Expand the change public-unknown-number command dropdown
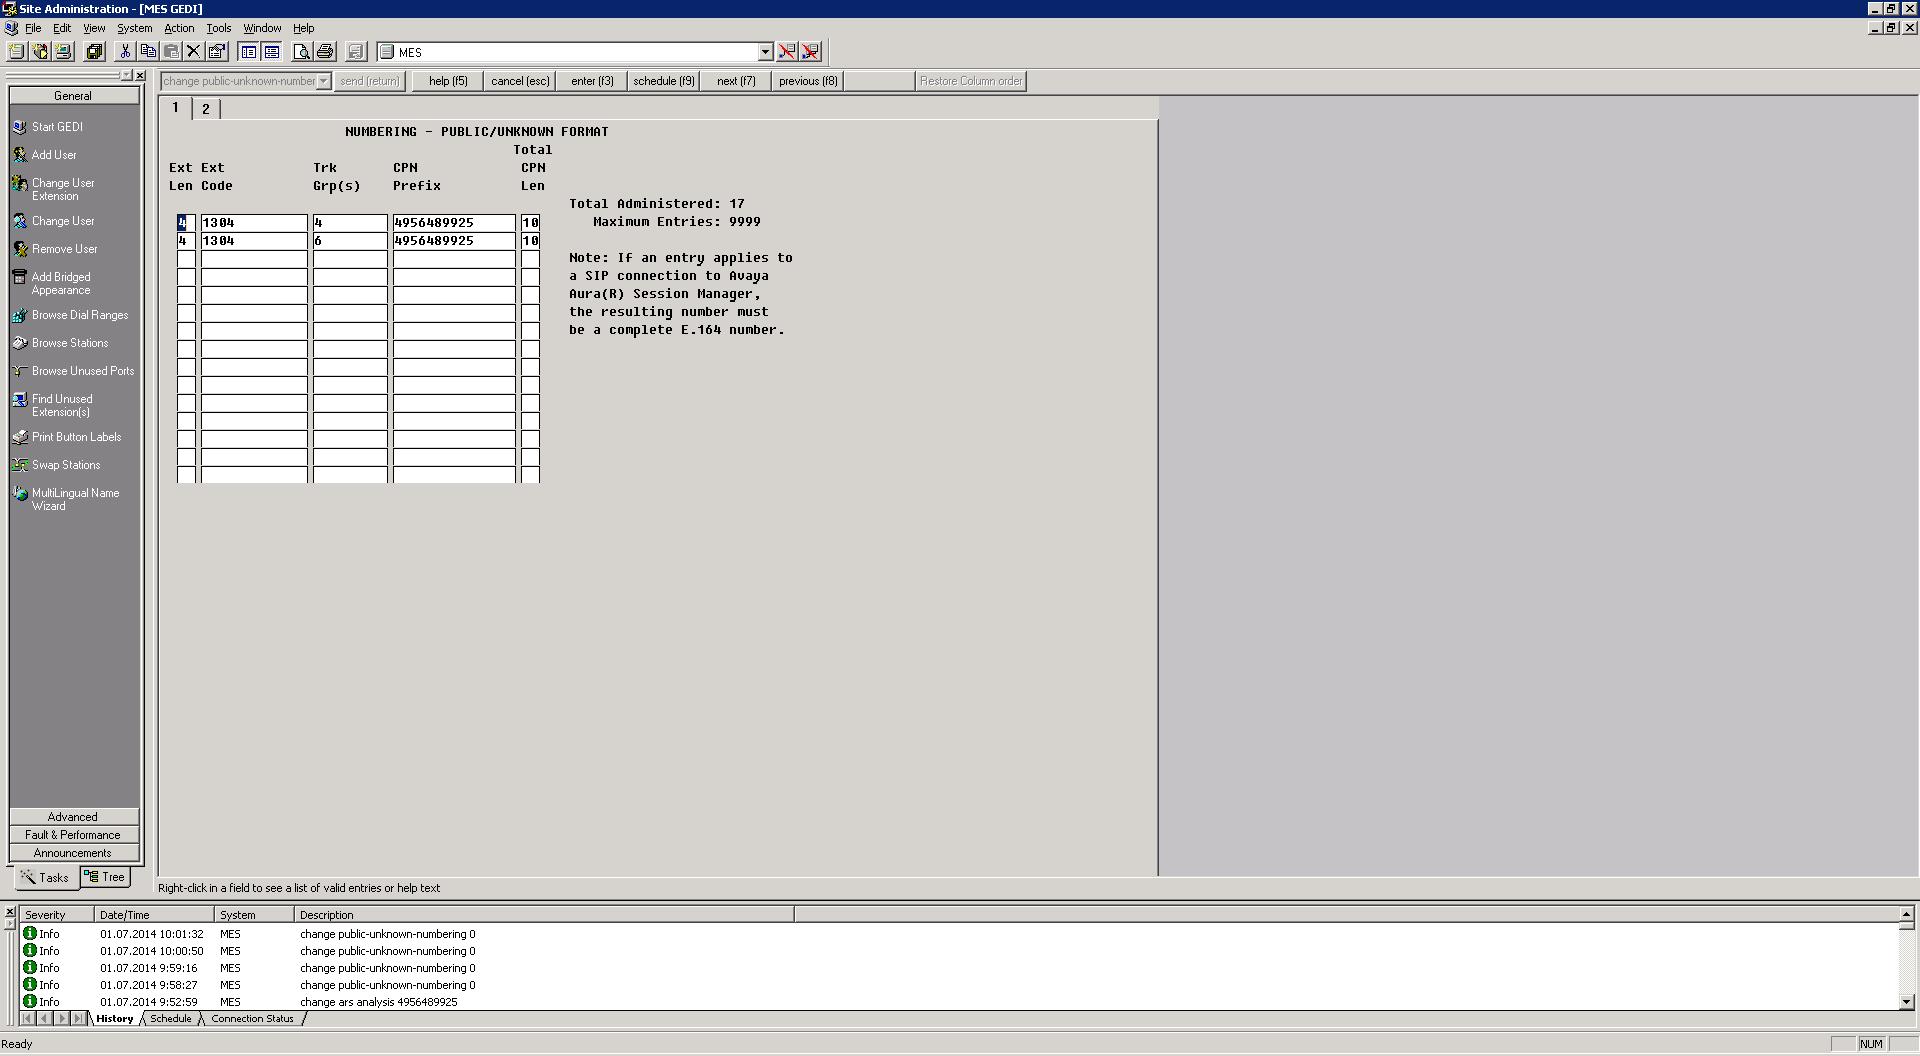Viewport: 1920px width, 1056px height. (x=324, y=81)
